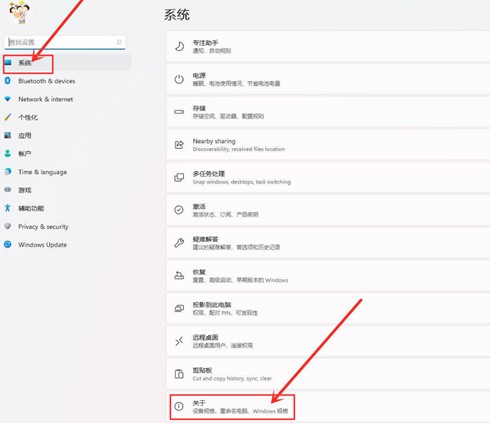Open Bluetooth & devices settings
This screenshot has width=490, height=423.
[x=46, y=81]
